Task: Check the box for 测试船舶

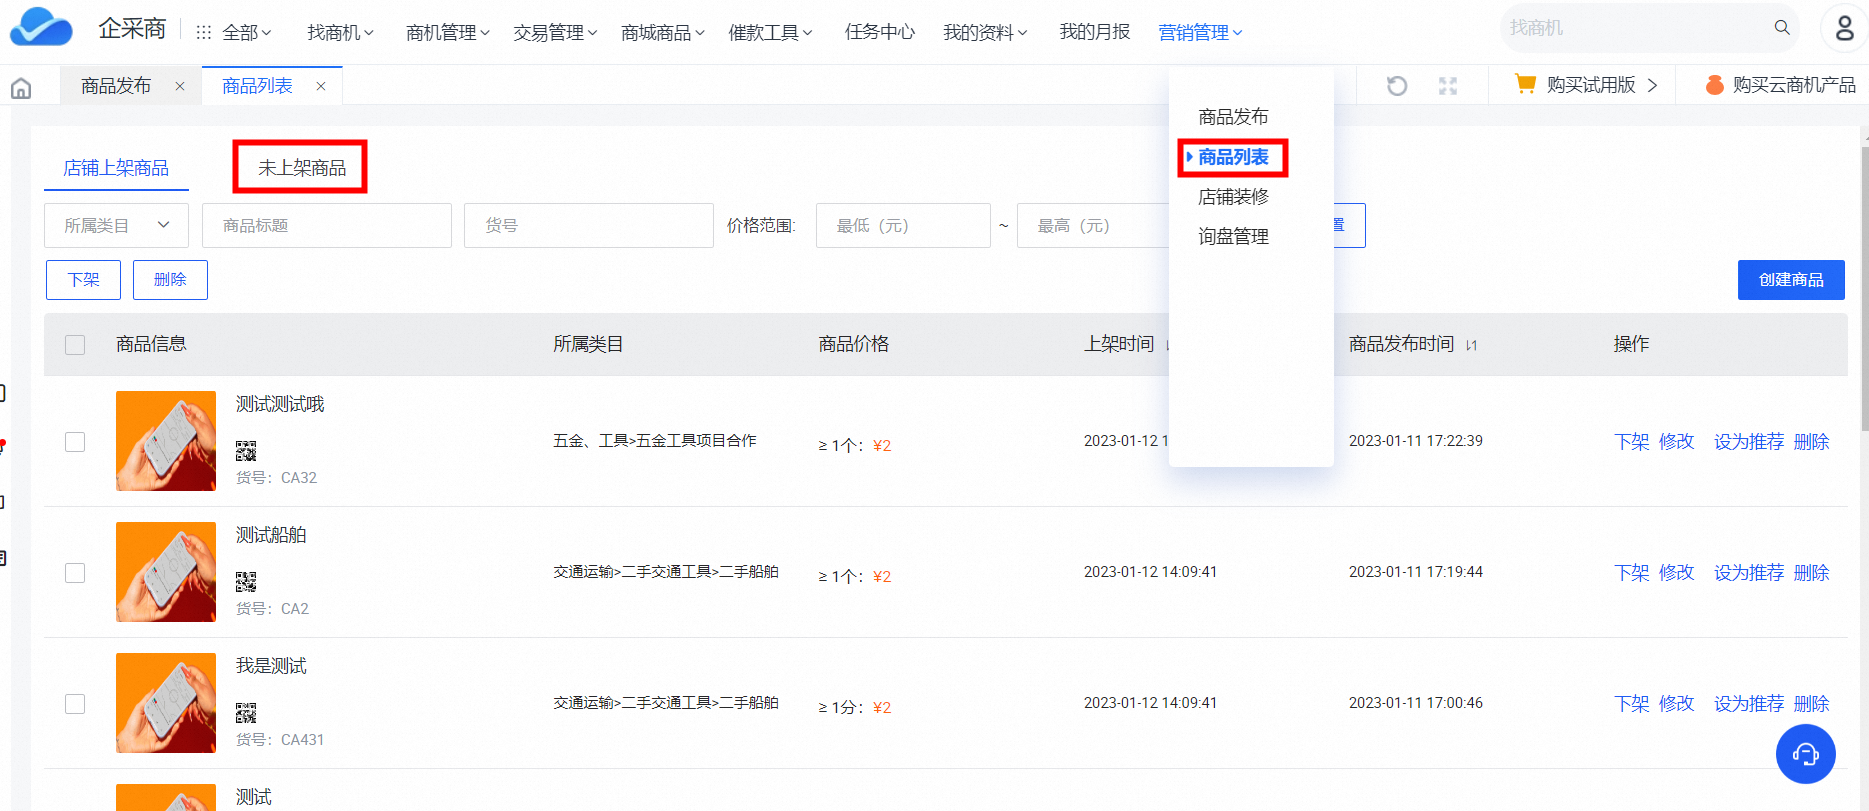Action: [75, 573]
